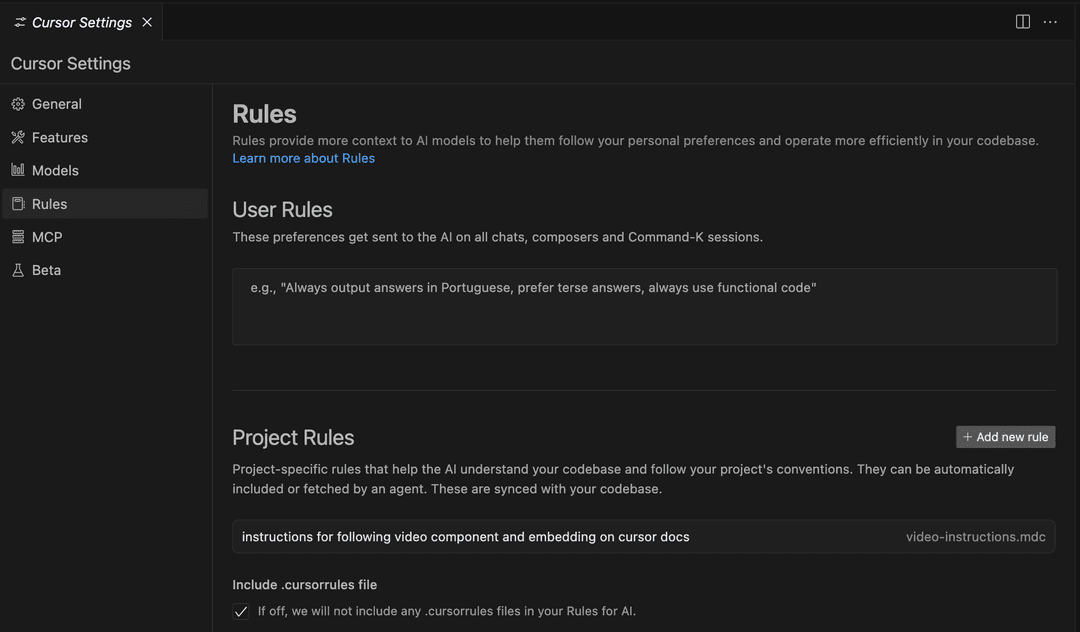1080x632 pixels.
Task: Click the server icon beside MCP
Action: coord(18,237)
